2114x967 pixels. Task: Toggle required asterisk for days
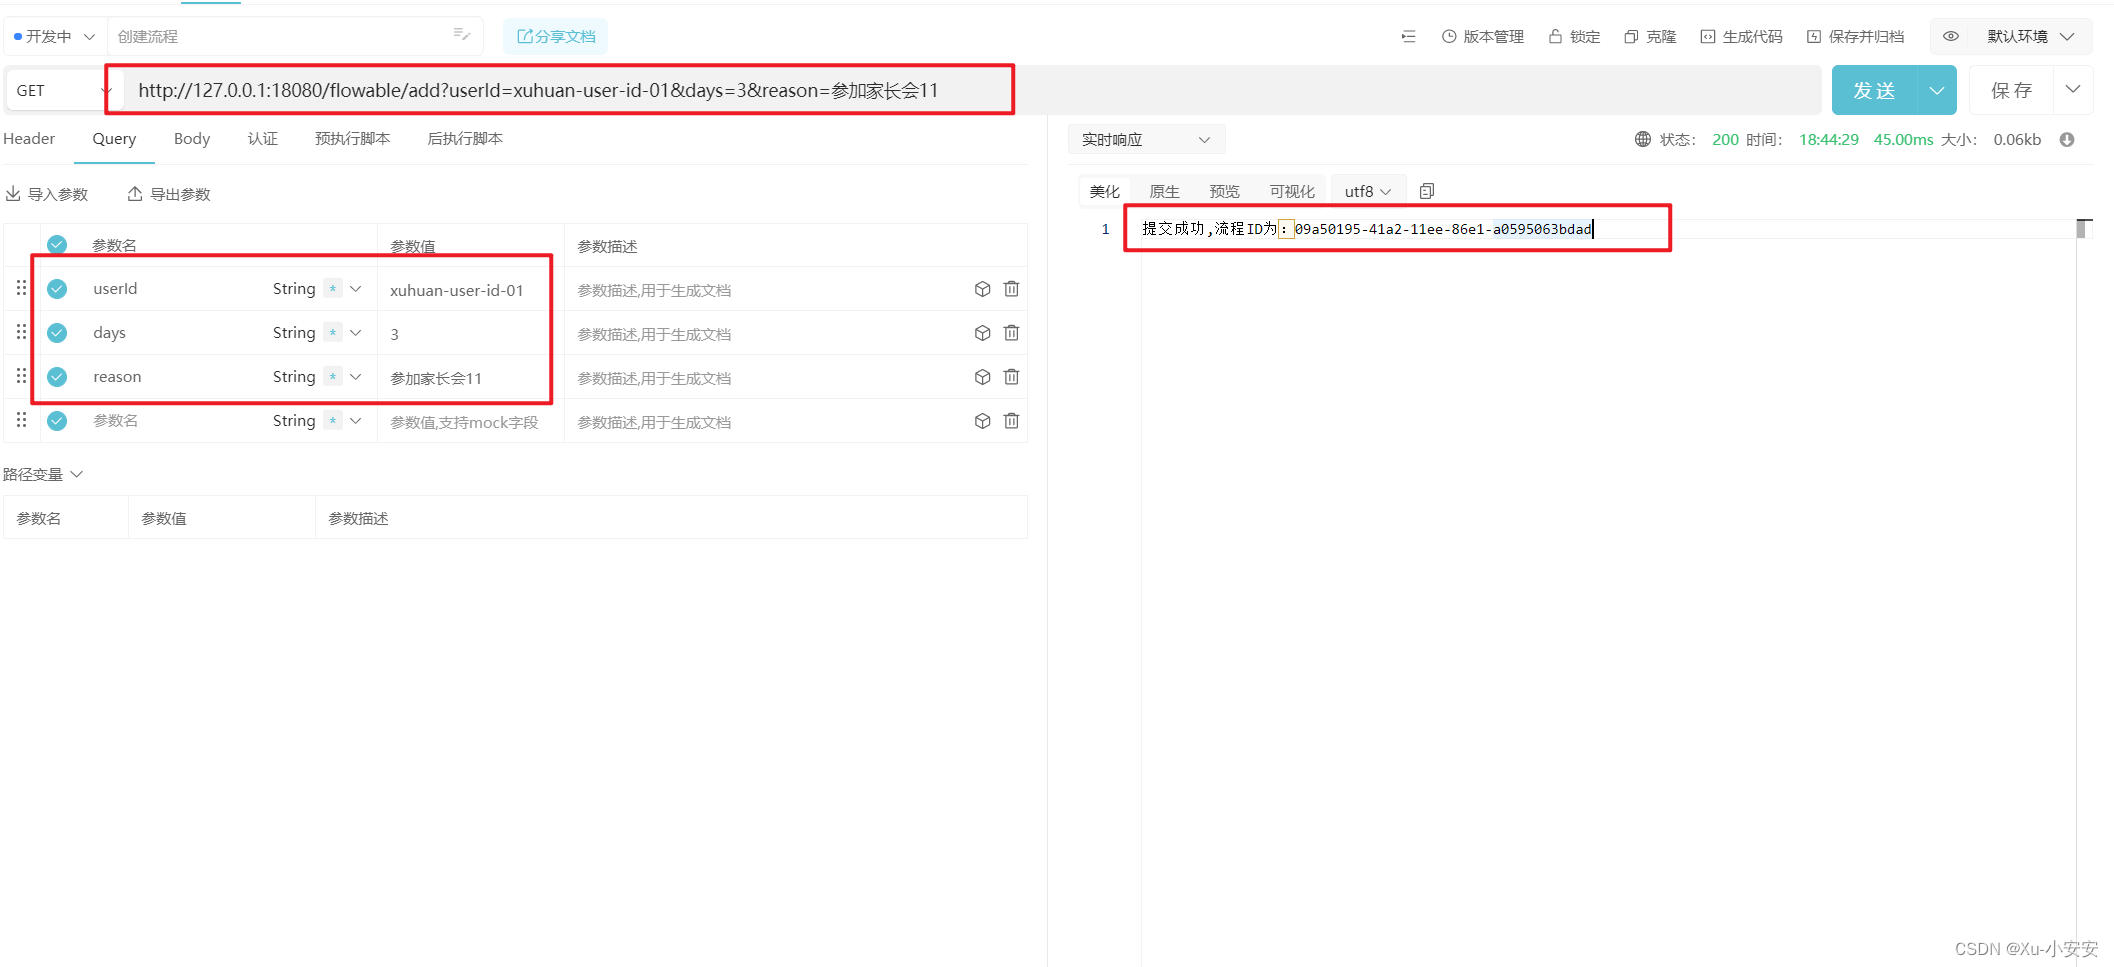coord(333,333)
